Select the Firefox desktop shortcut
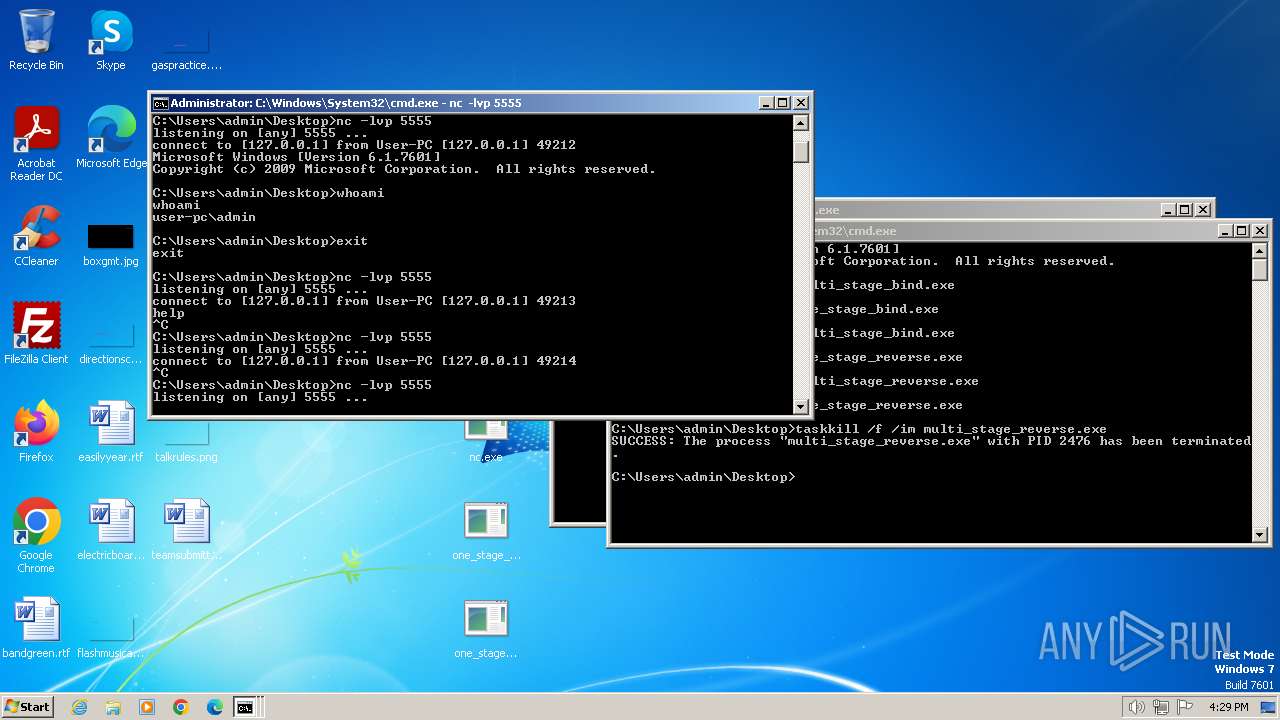This screenshot has width=1280, height=720. [x=36, y=432]
